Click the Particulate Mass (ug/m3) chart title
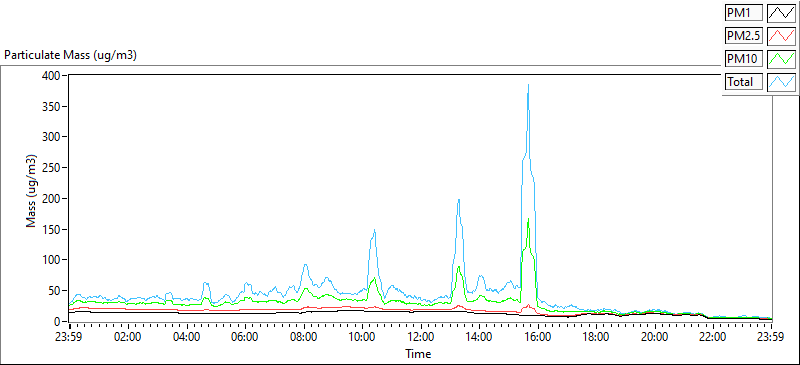800x365 pixels. tap(70, 56)
